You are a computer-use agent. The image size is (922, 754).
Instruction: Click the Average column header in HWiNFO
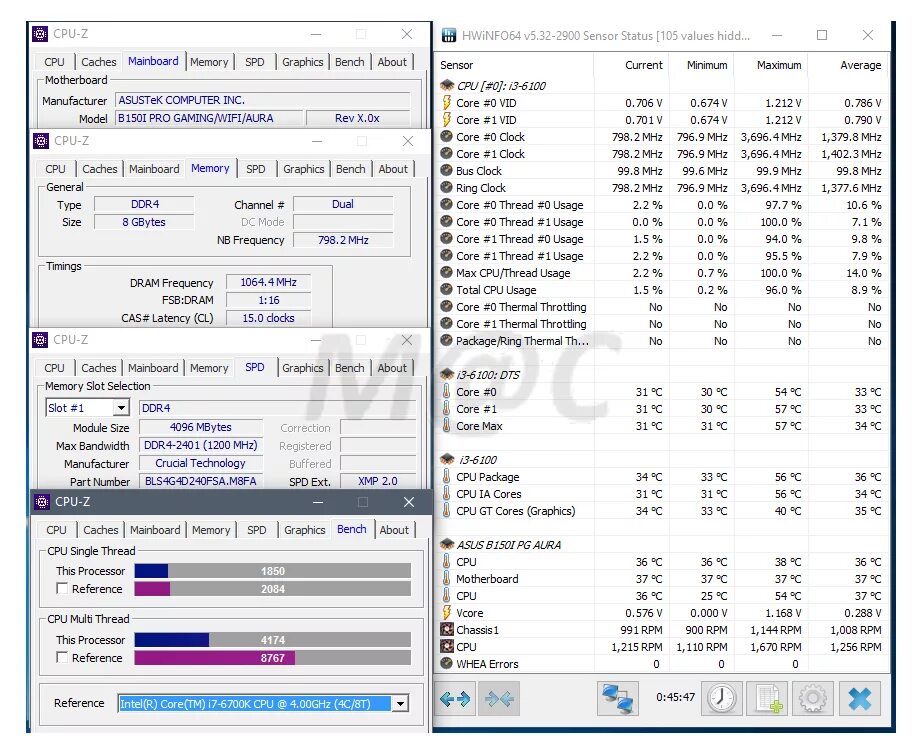point(848,65)
